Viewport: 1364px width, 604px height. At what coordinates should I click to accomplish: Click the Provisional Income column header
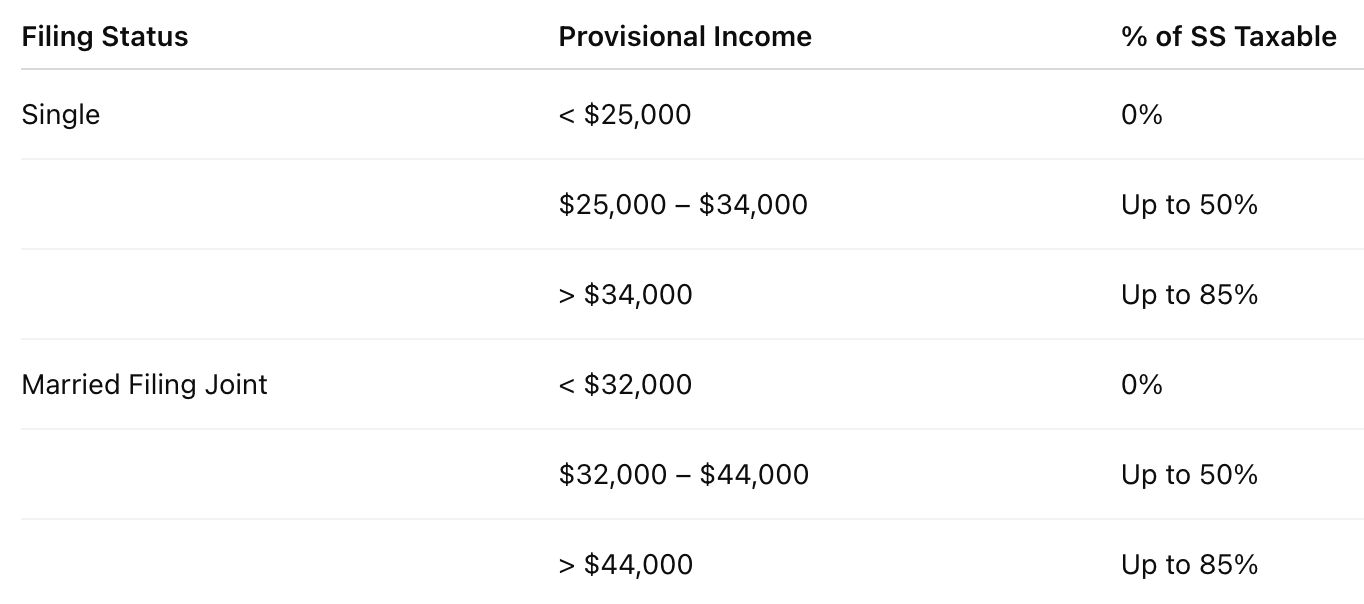[685, 37]
